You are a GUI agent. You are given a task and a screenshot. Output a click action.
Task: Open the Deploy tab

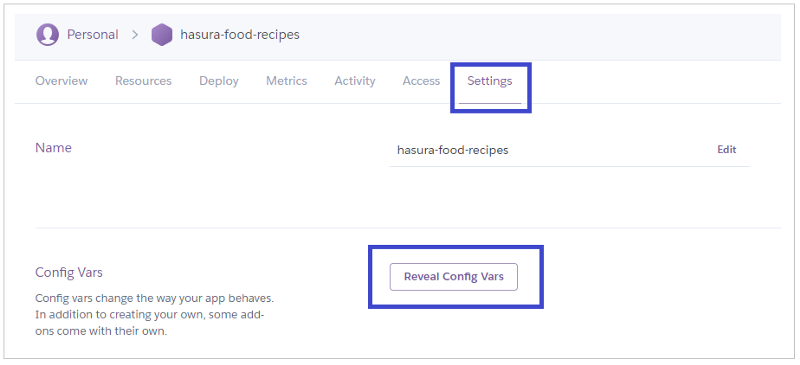(219, 81)
